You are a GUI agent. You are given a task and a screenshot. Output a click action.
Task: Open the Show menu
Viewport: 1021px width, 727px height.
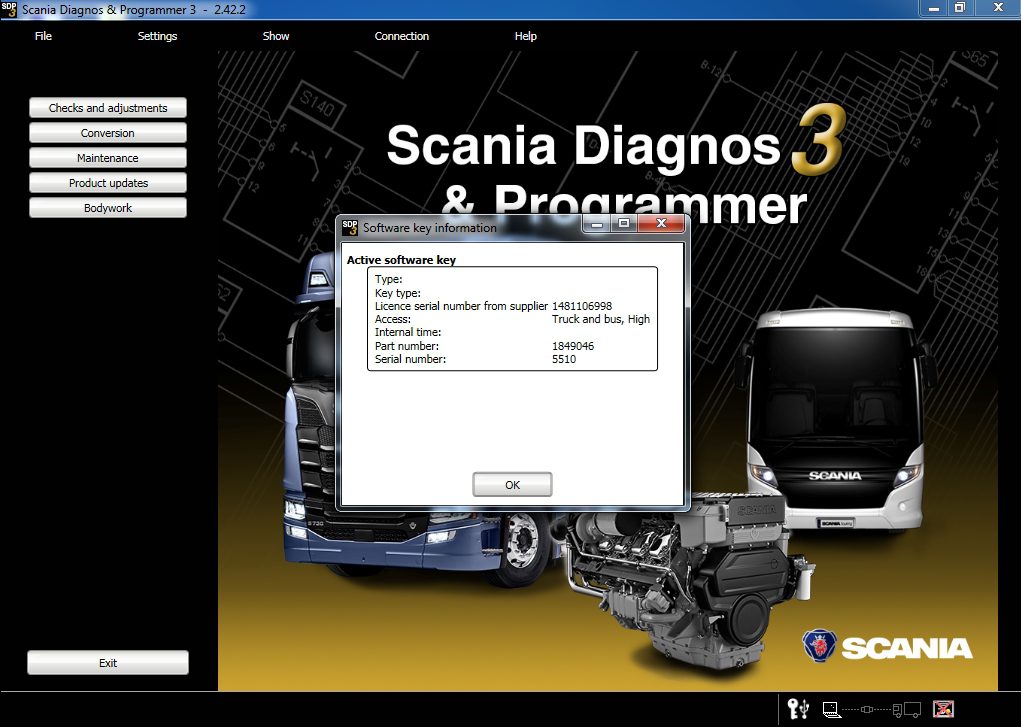point(275,36)
